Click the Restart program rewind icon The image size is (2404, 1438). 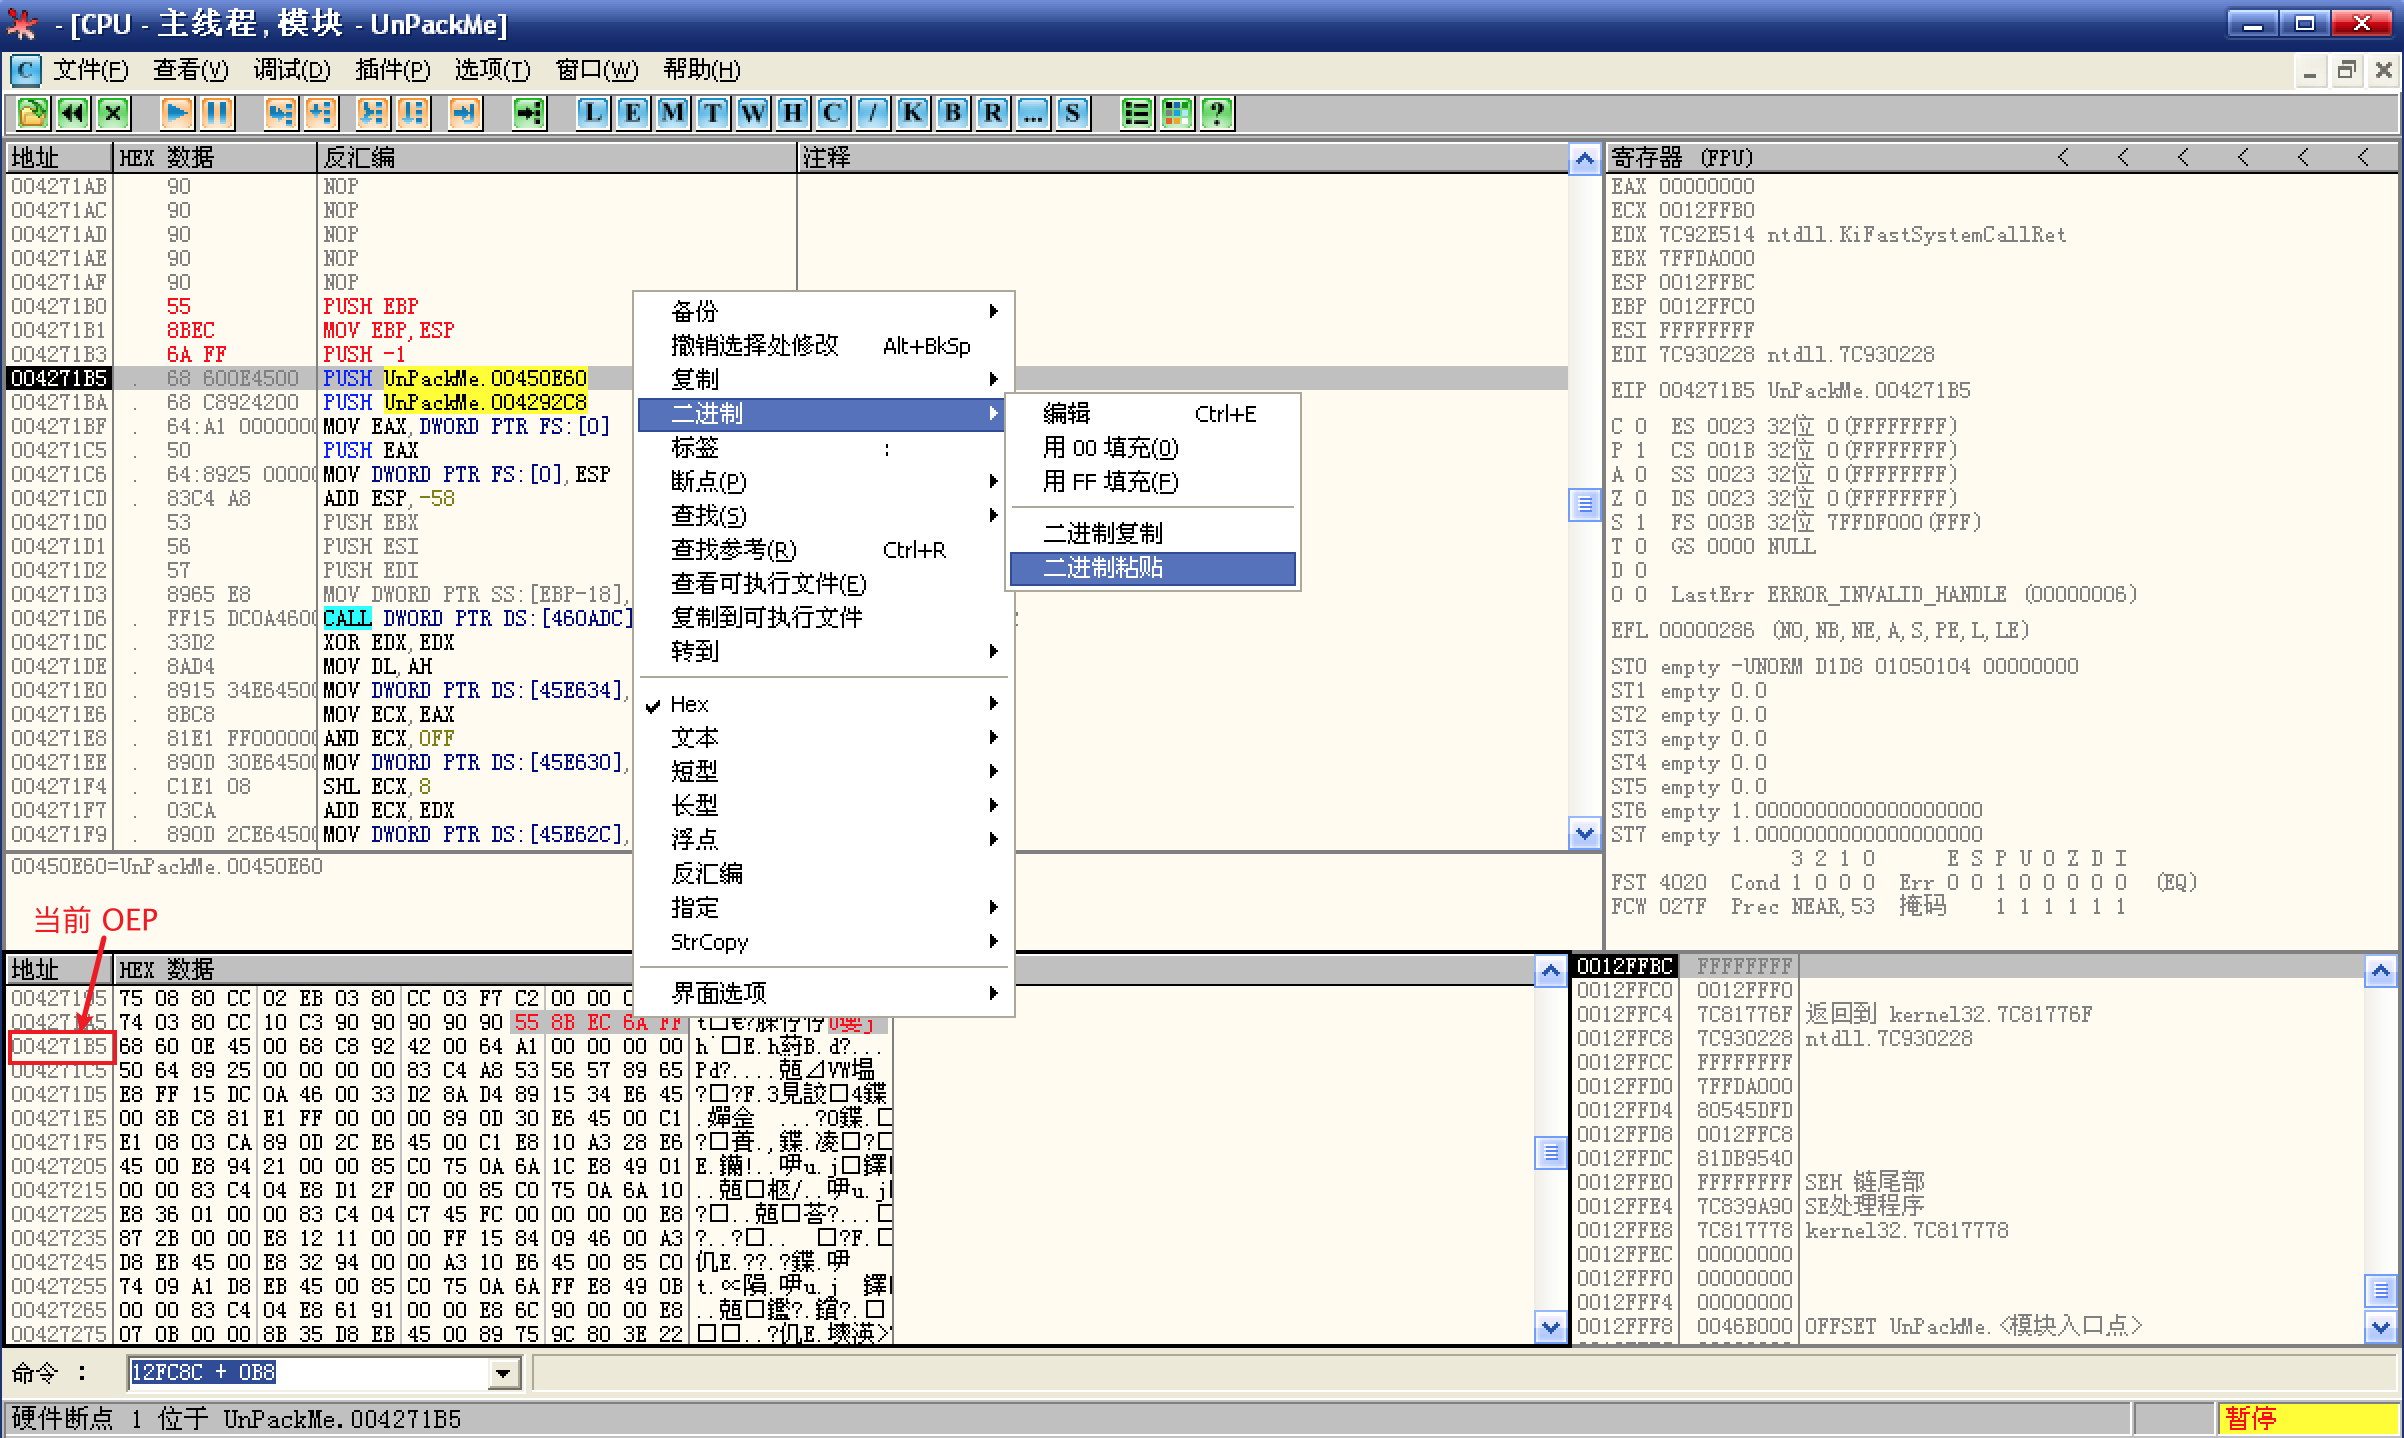tap(73, 113)
